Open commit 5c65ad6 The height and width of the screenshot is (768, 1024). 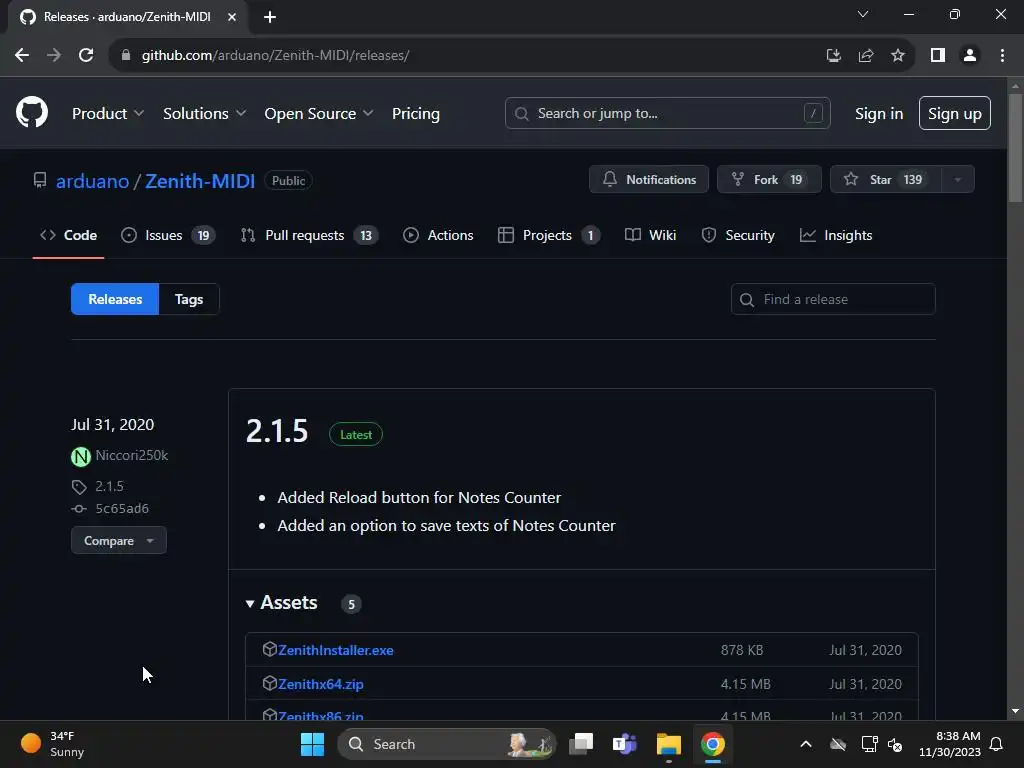click(x=121, y=508)
